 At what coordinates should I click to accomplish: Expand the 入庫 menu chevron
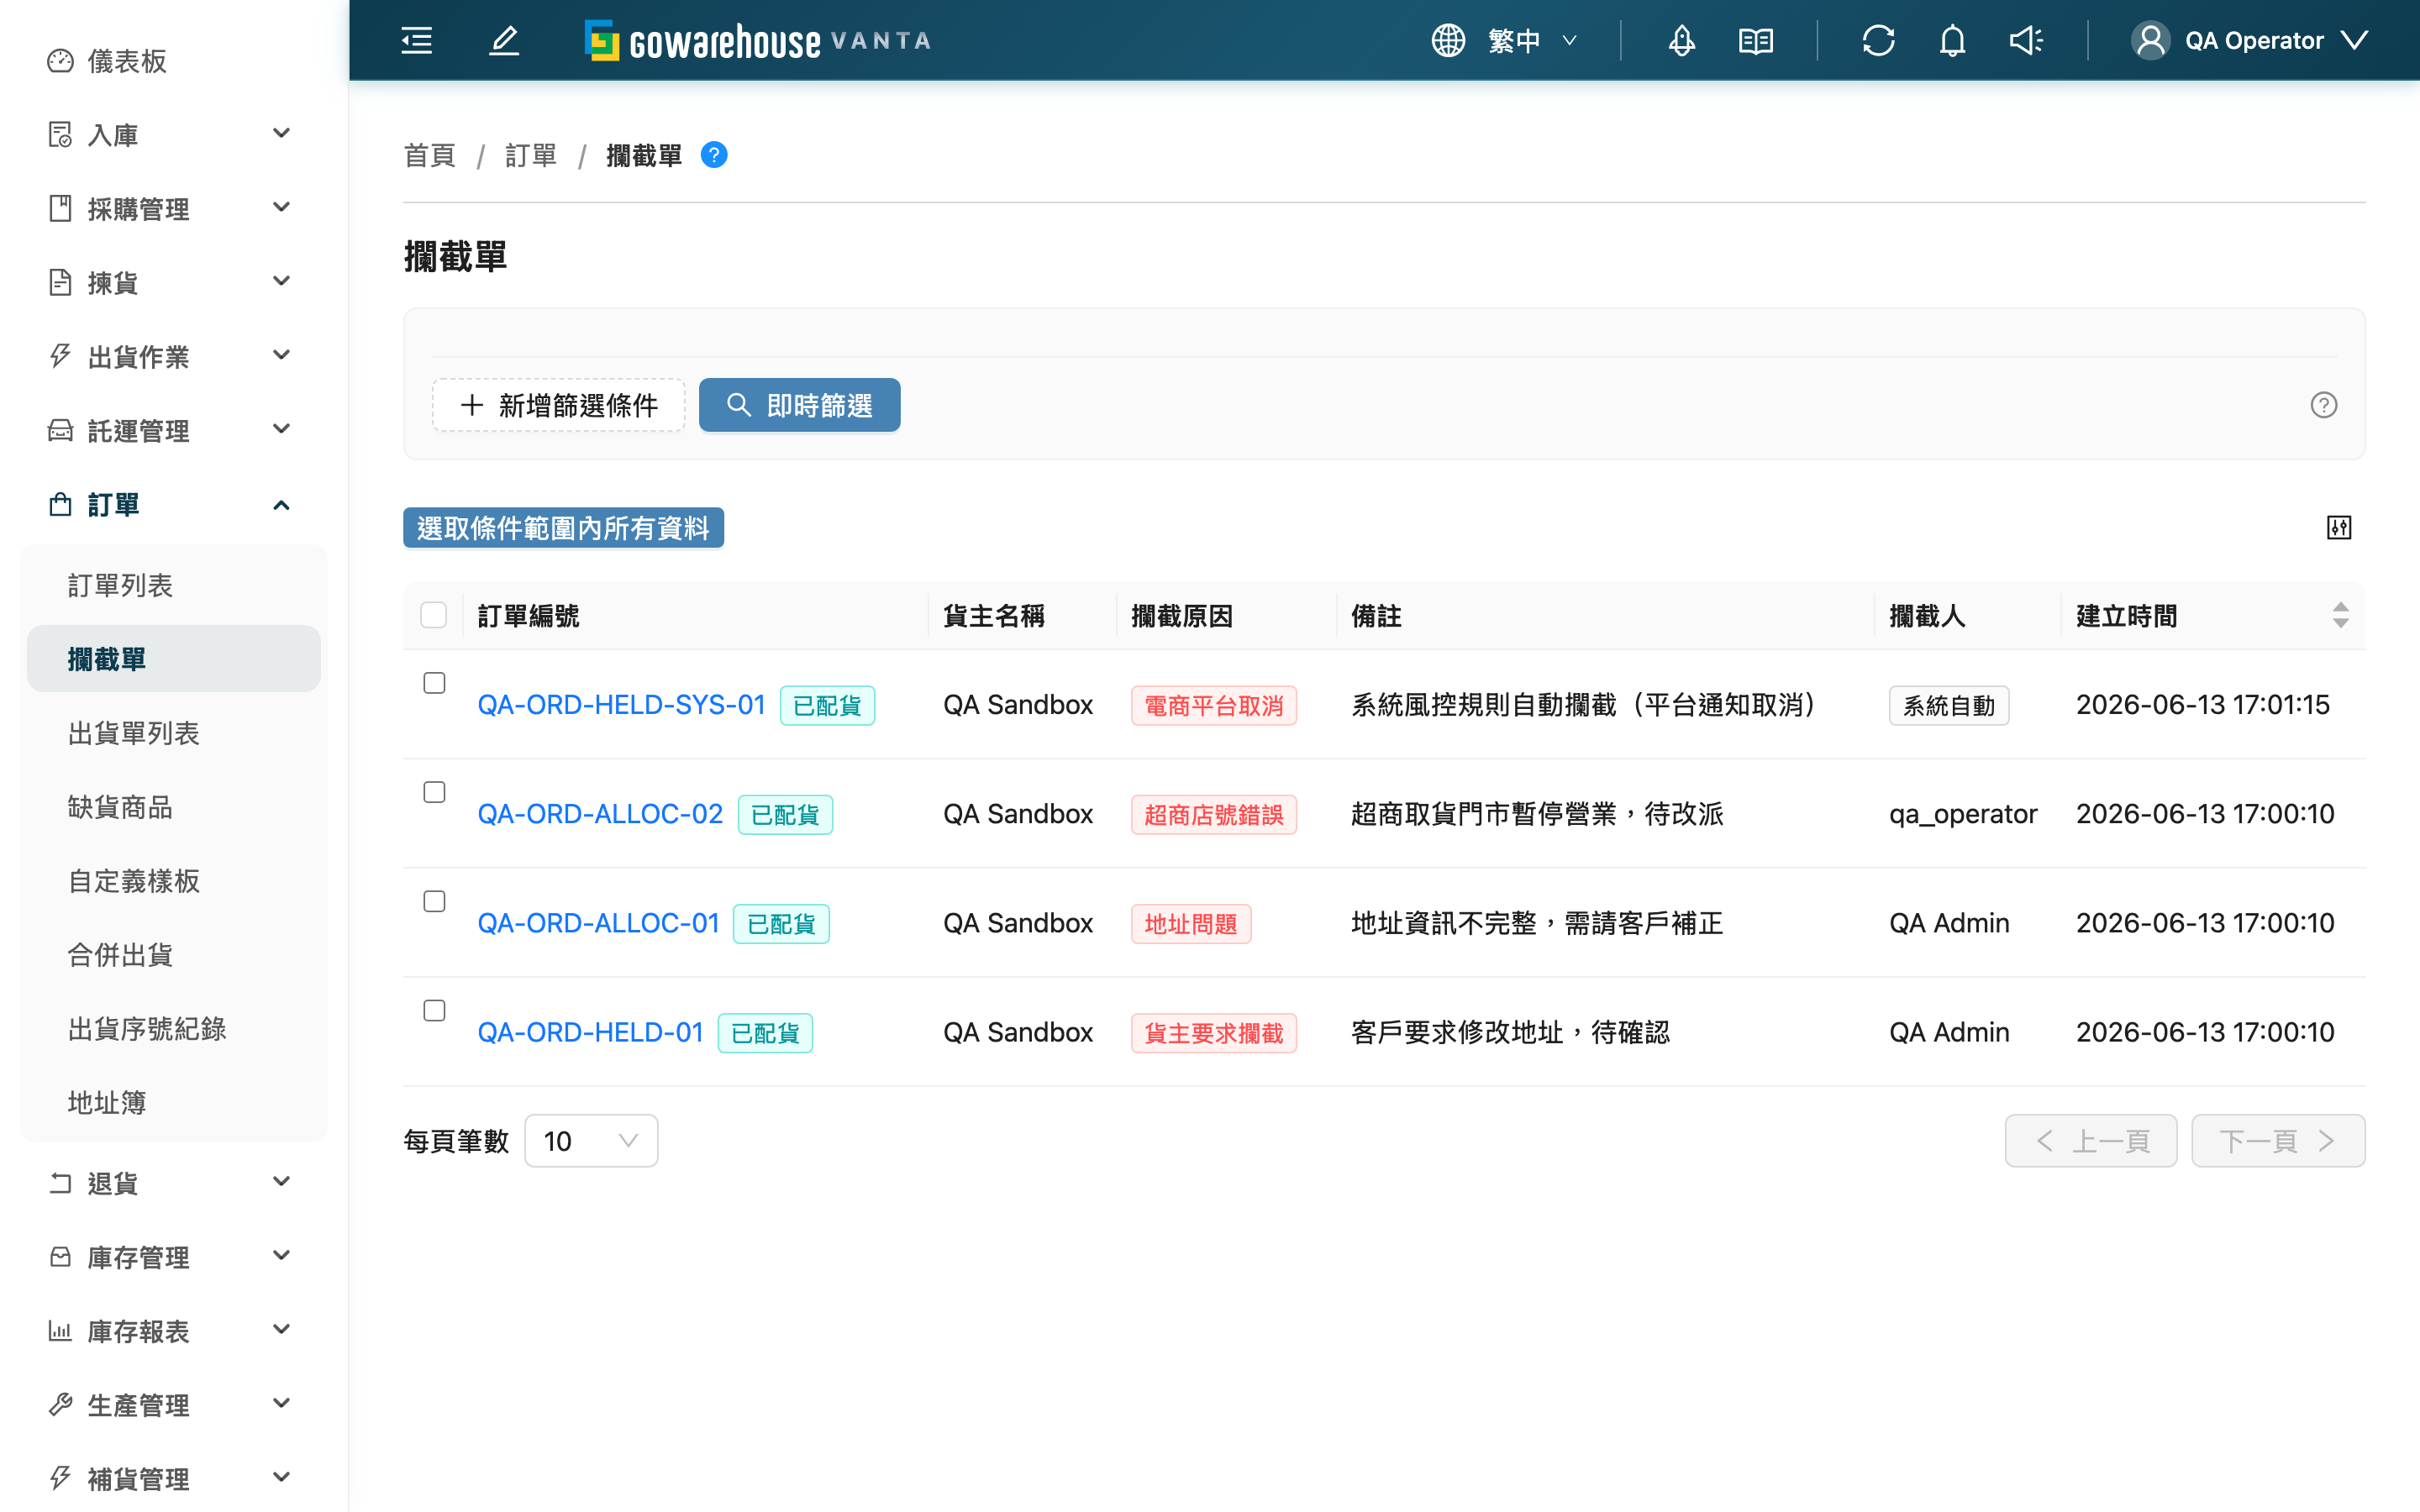pos(282,133)
